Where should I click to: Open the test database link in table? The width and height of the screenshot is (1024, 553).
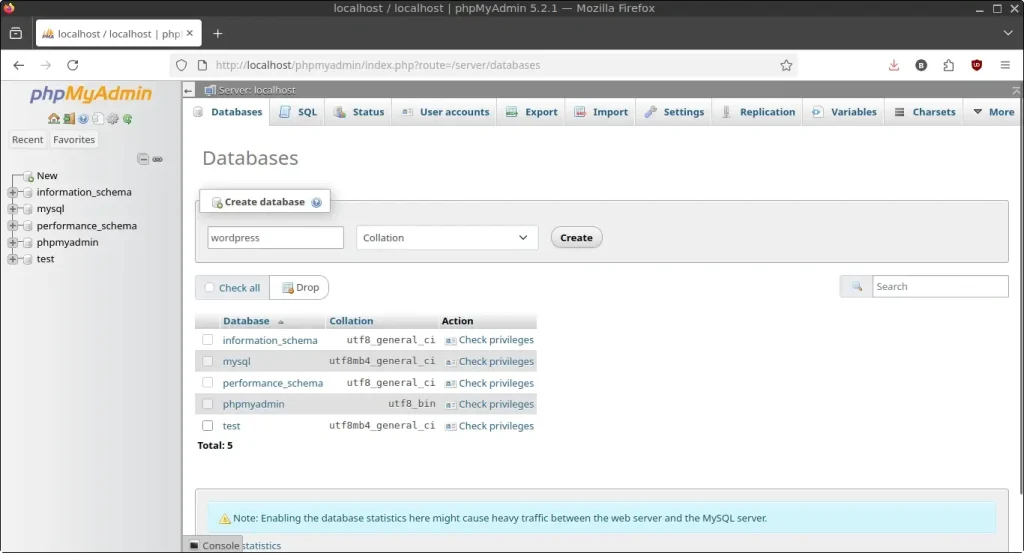click(x=231, y=426)
